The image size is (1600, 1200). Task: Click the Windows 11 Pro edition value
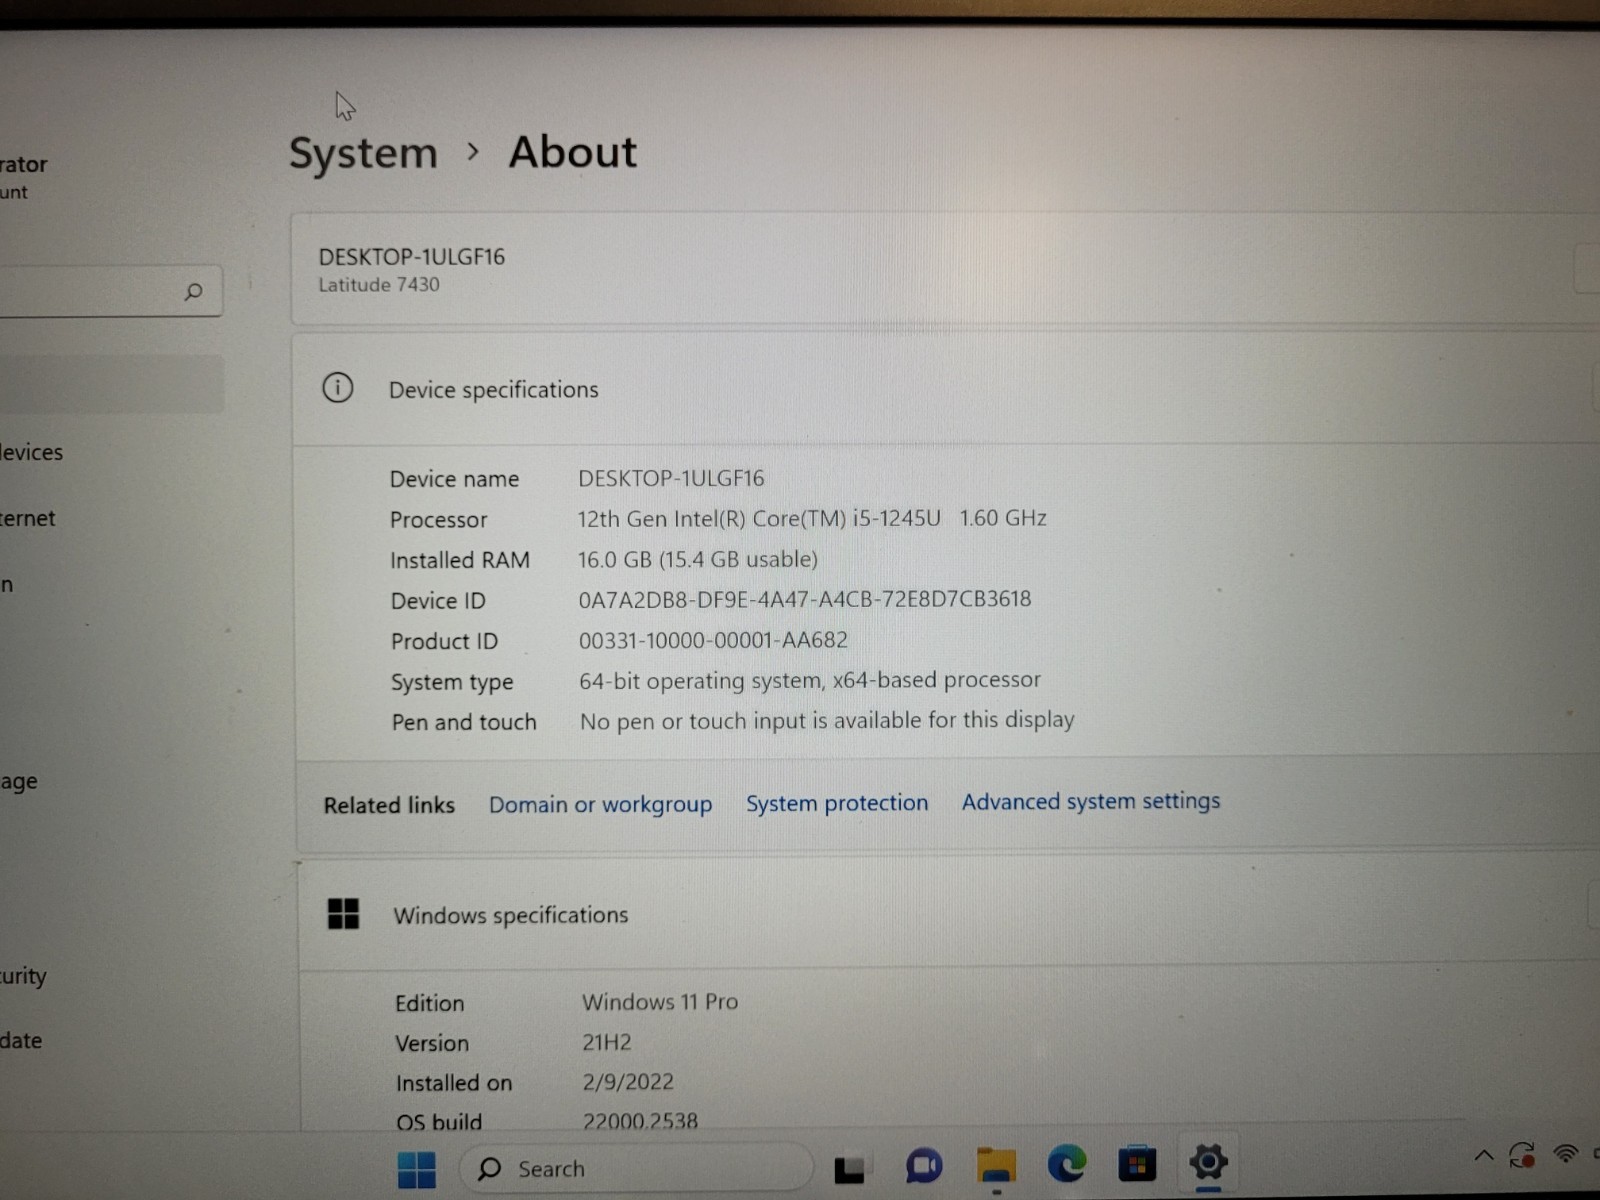coord(660,1002)
